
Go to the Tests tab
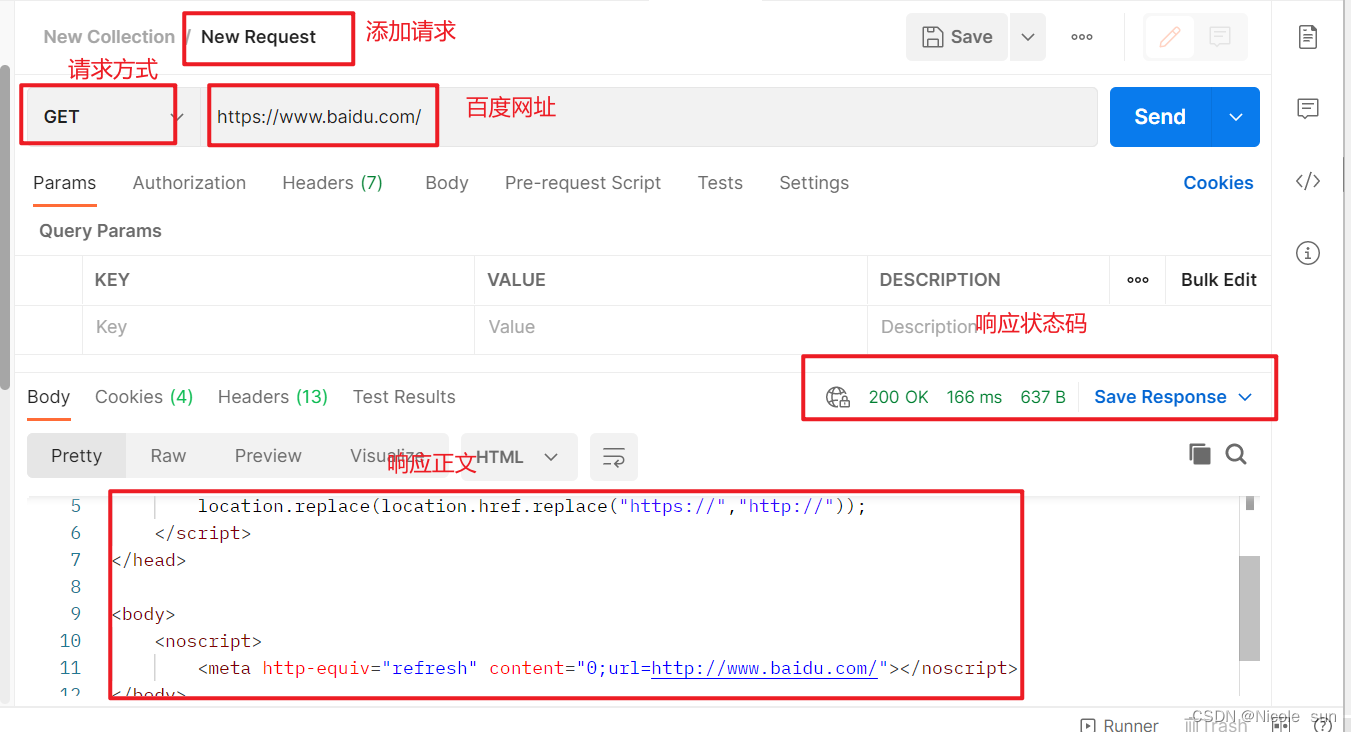pos(720,183)
